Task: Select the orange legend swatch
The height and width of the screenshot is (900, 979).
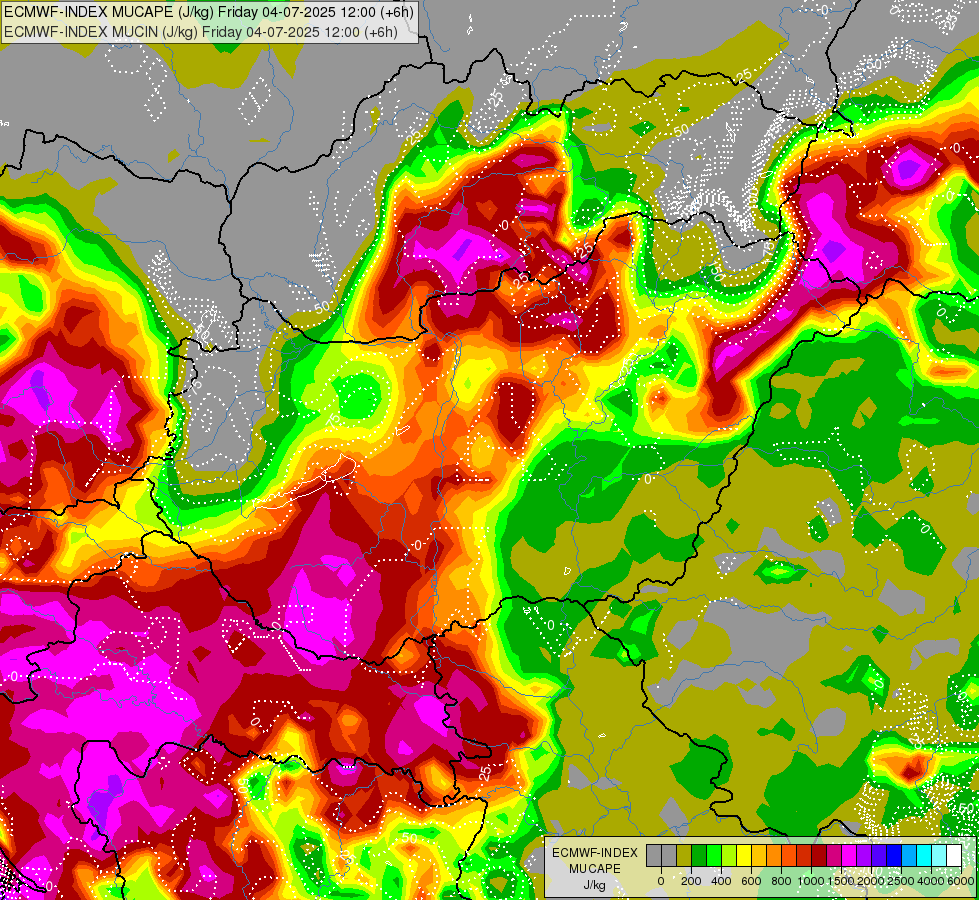Action: tap(774, 856)
